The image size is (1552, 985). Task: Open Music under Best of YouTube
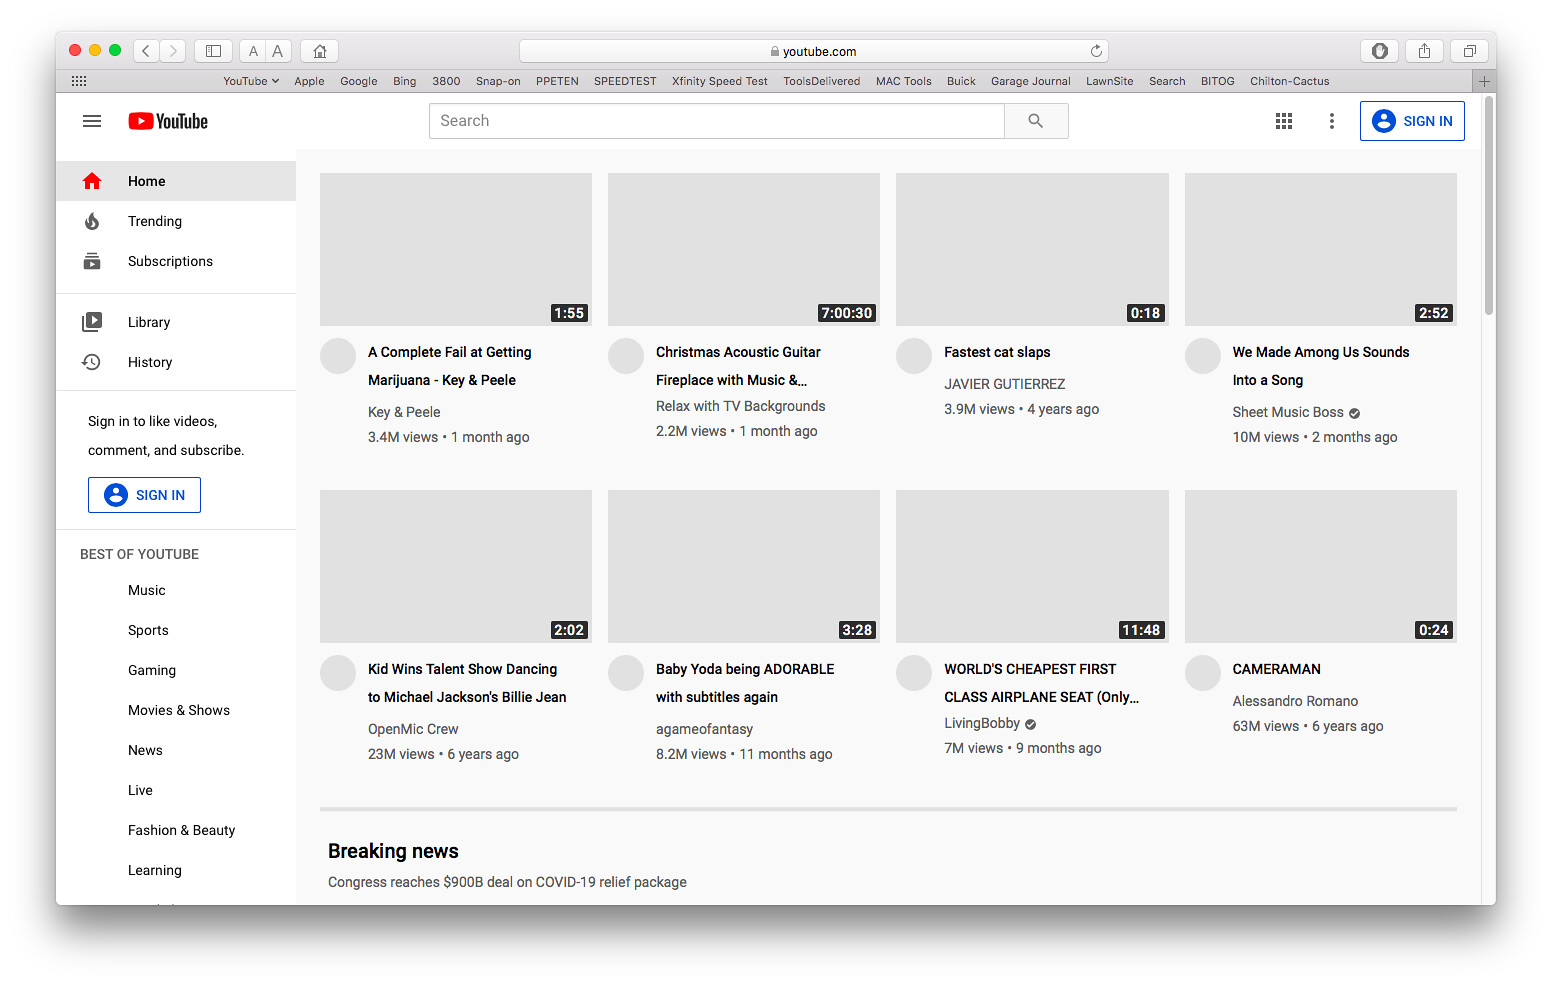[147, 590]
